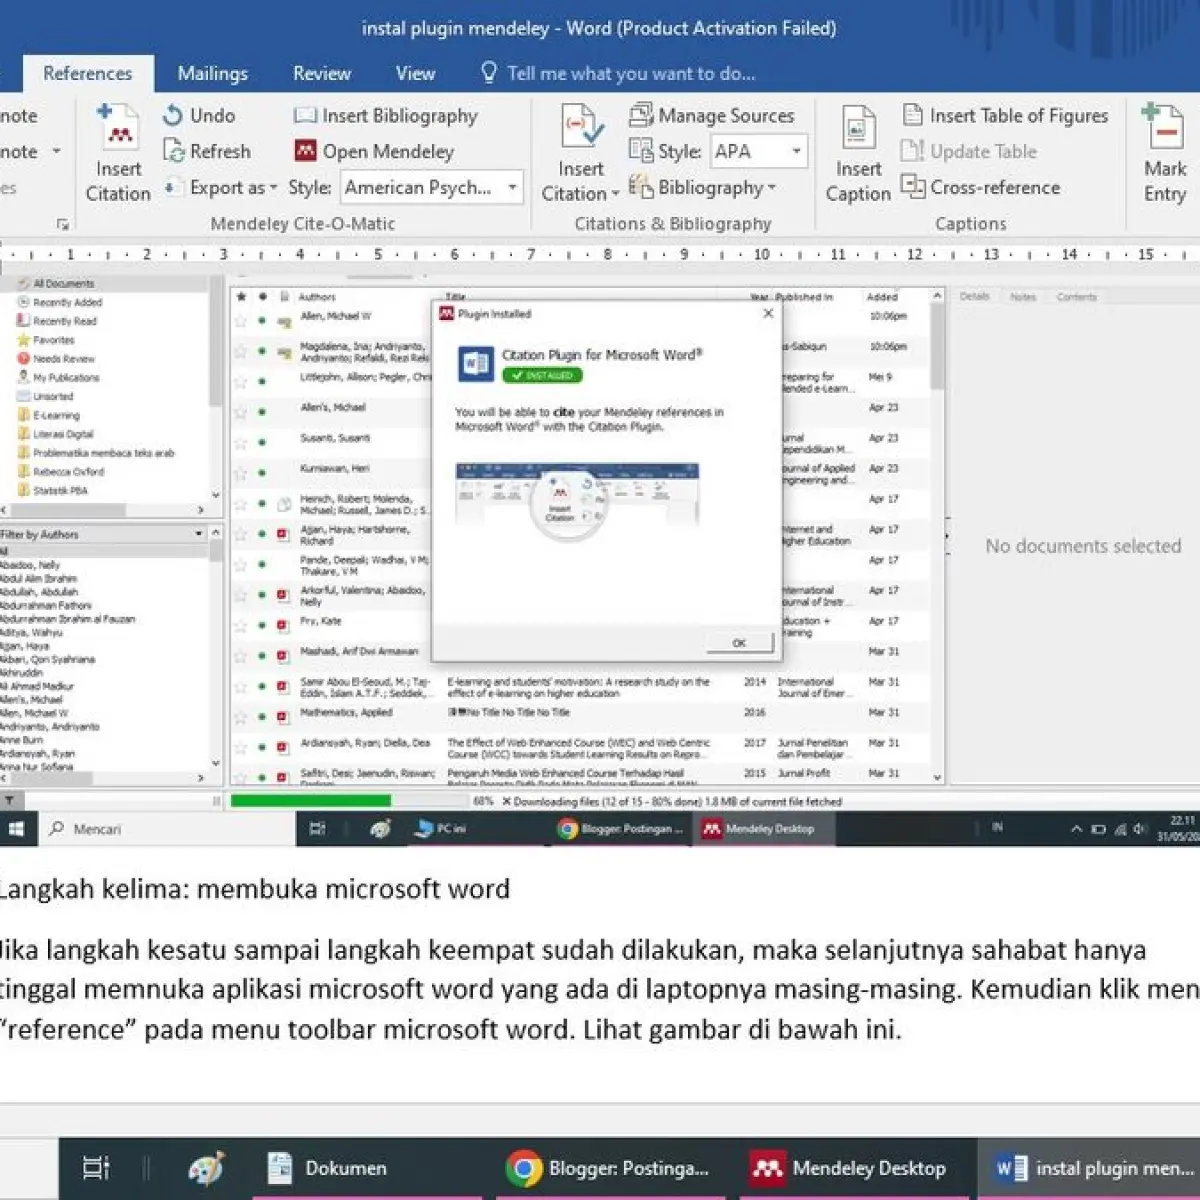This screenshot has width=1200, height=1200.
Task: Click Word's Insert Citation dropdown button
Action: pos(581,153)
